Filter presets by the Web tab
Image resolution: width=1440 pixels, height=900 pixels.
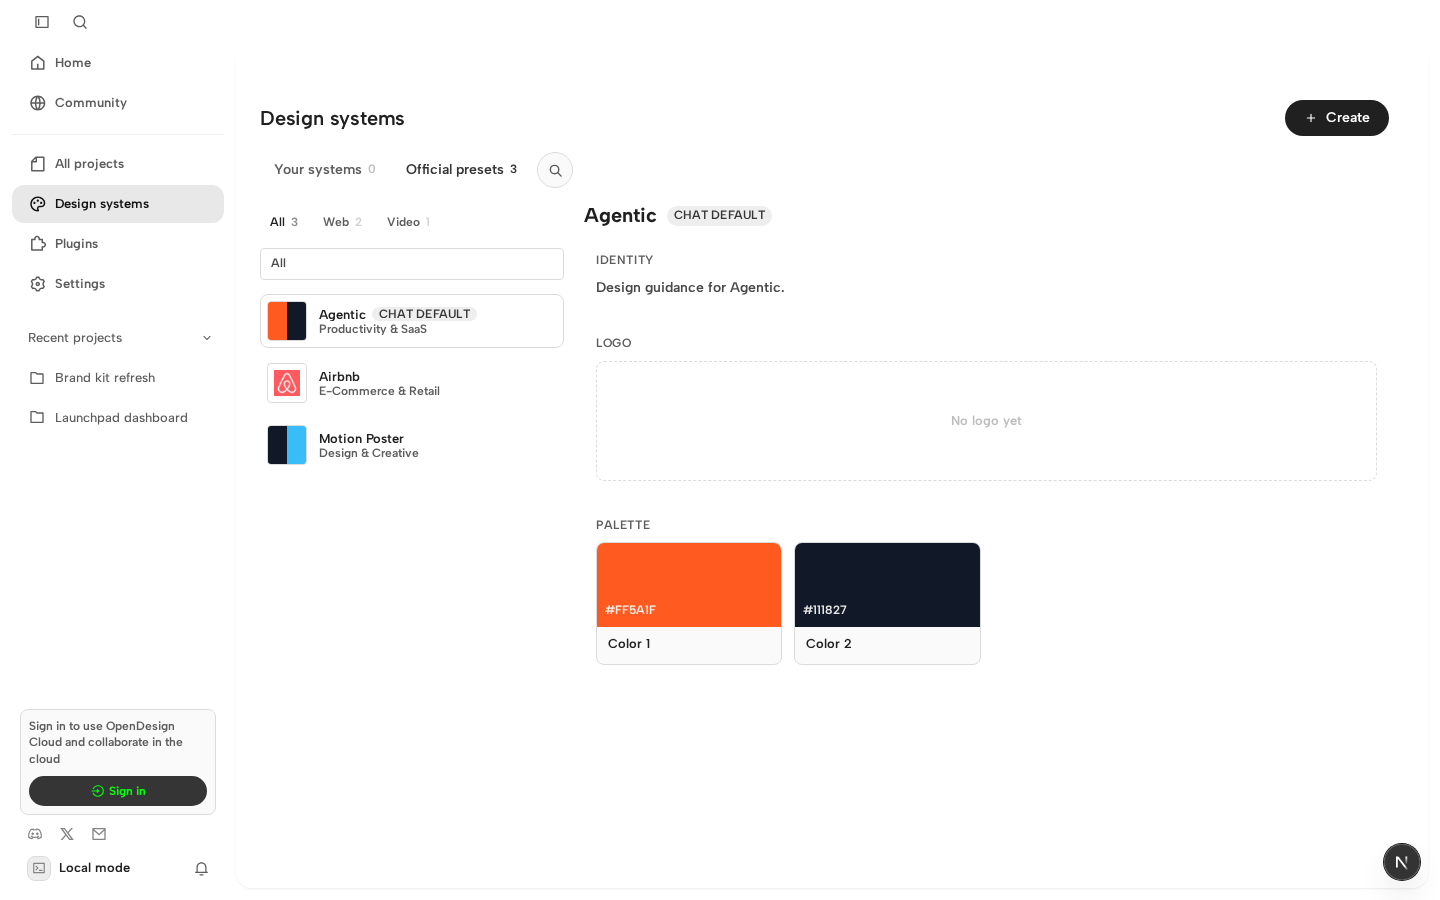[x=342, y=222]
